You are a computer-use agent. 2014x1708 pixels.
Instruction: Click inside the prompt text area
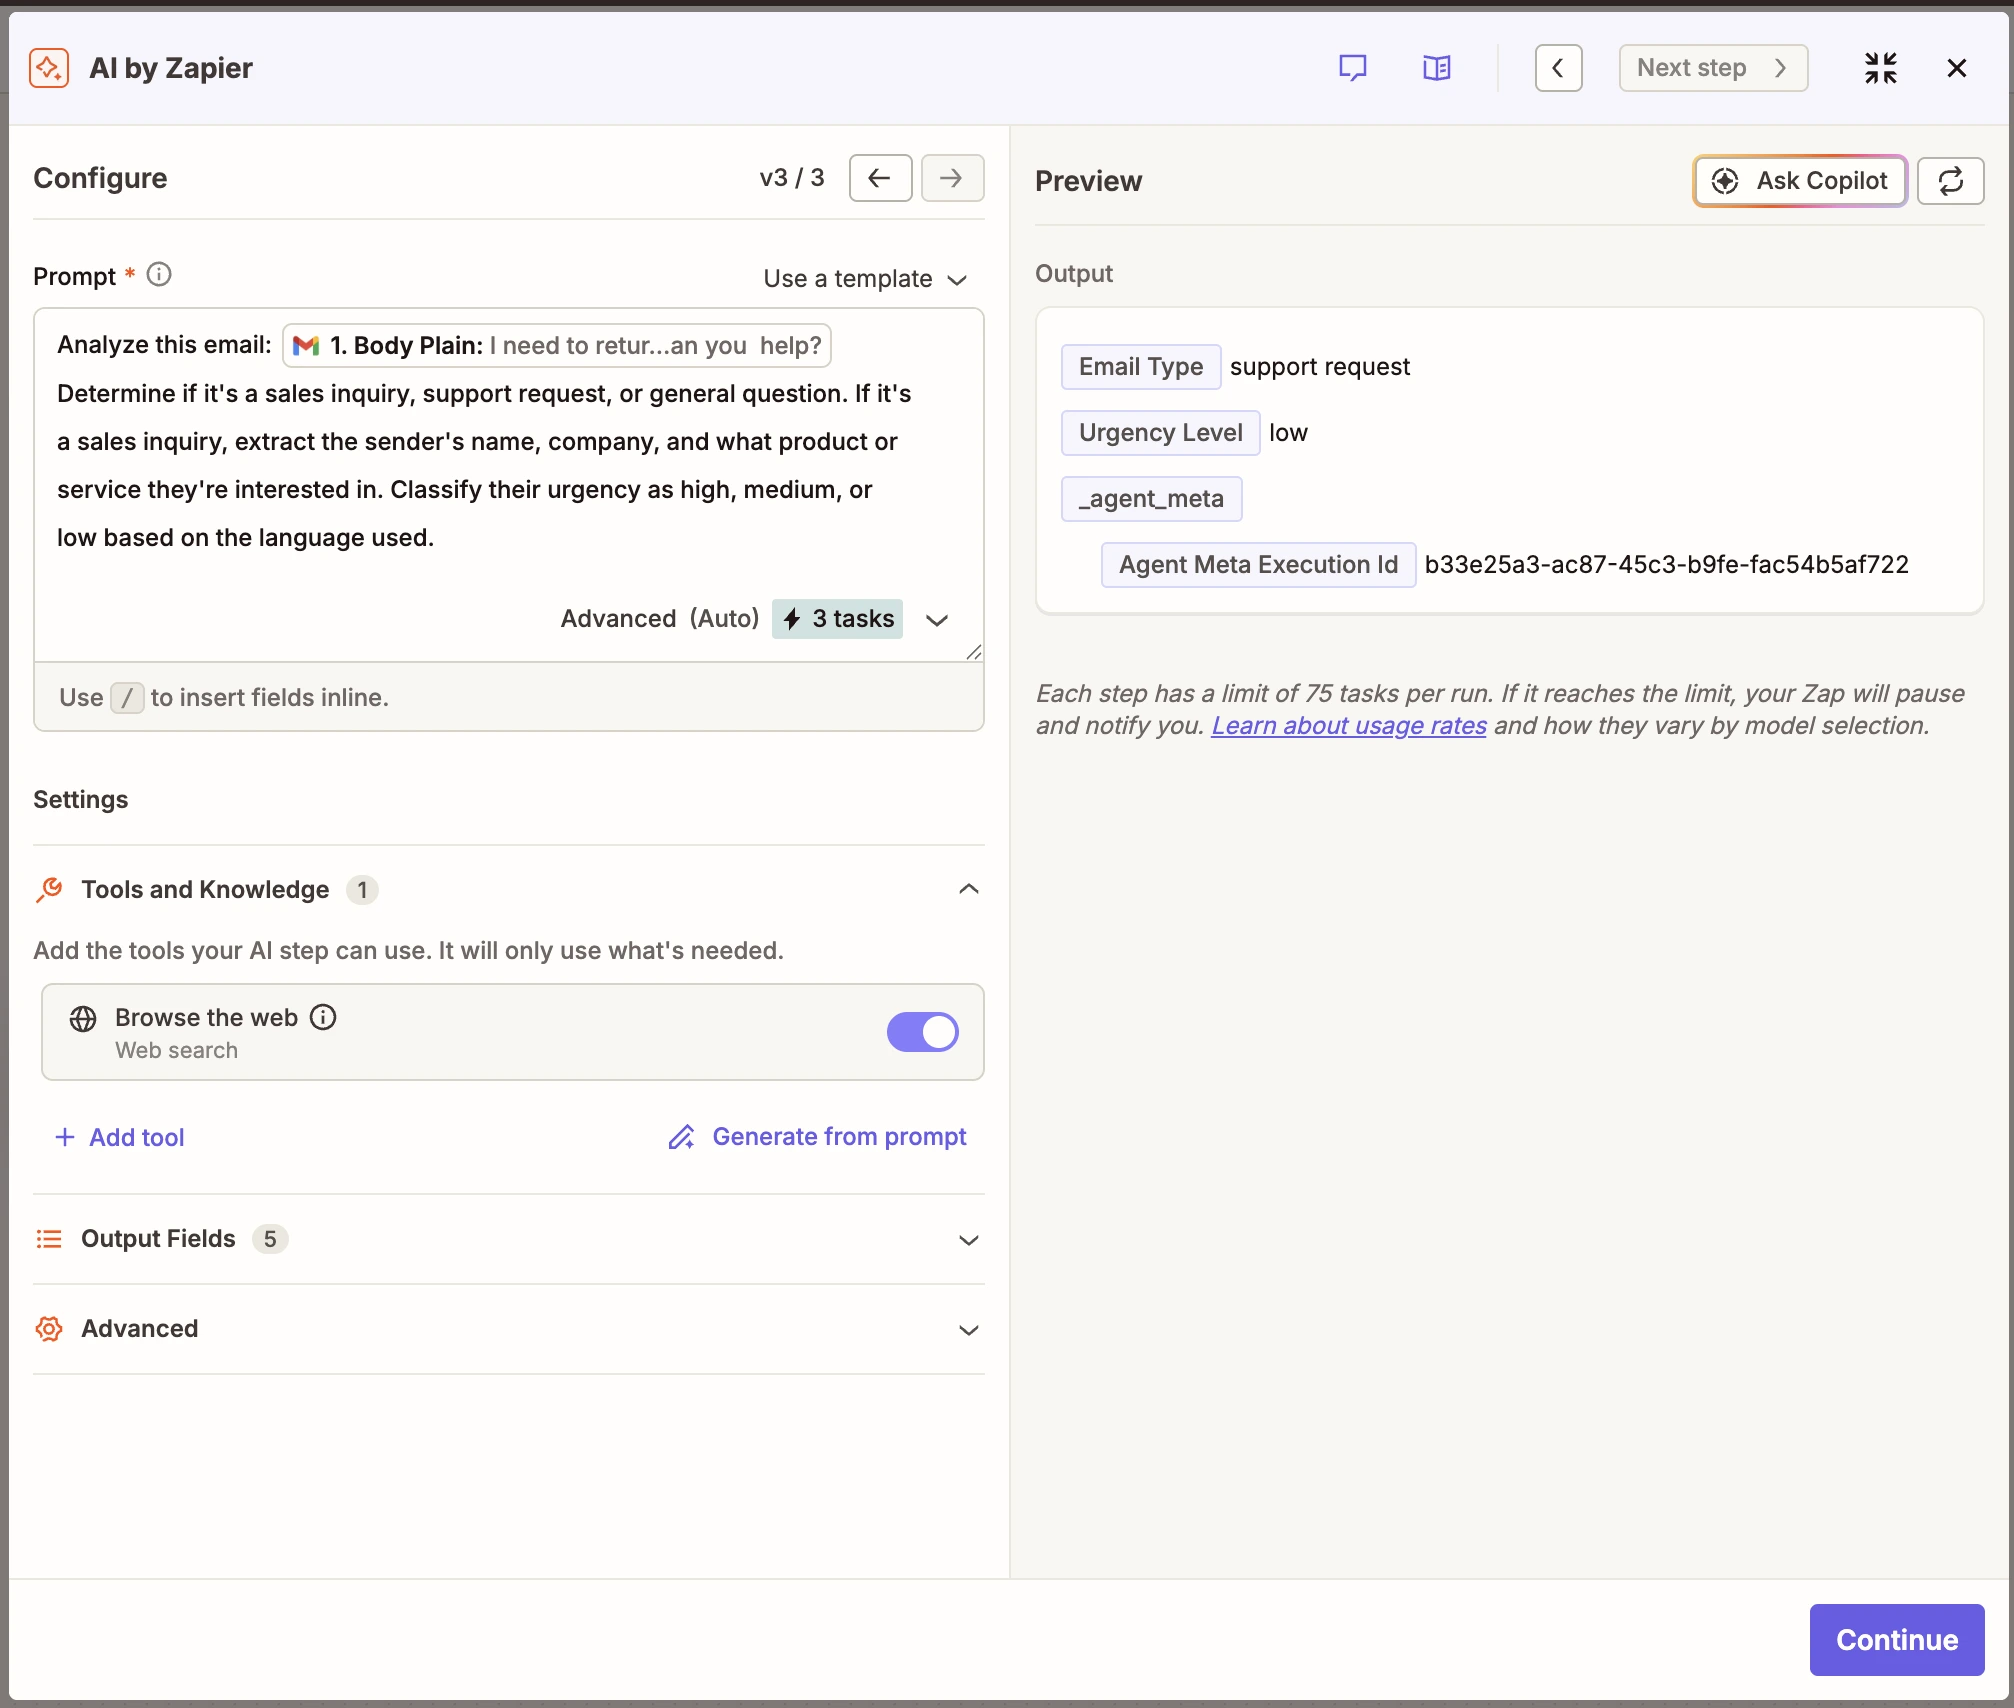(x=509, y=485)
